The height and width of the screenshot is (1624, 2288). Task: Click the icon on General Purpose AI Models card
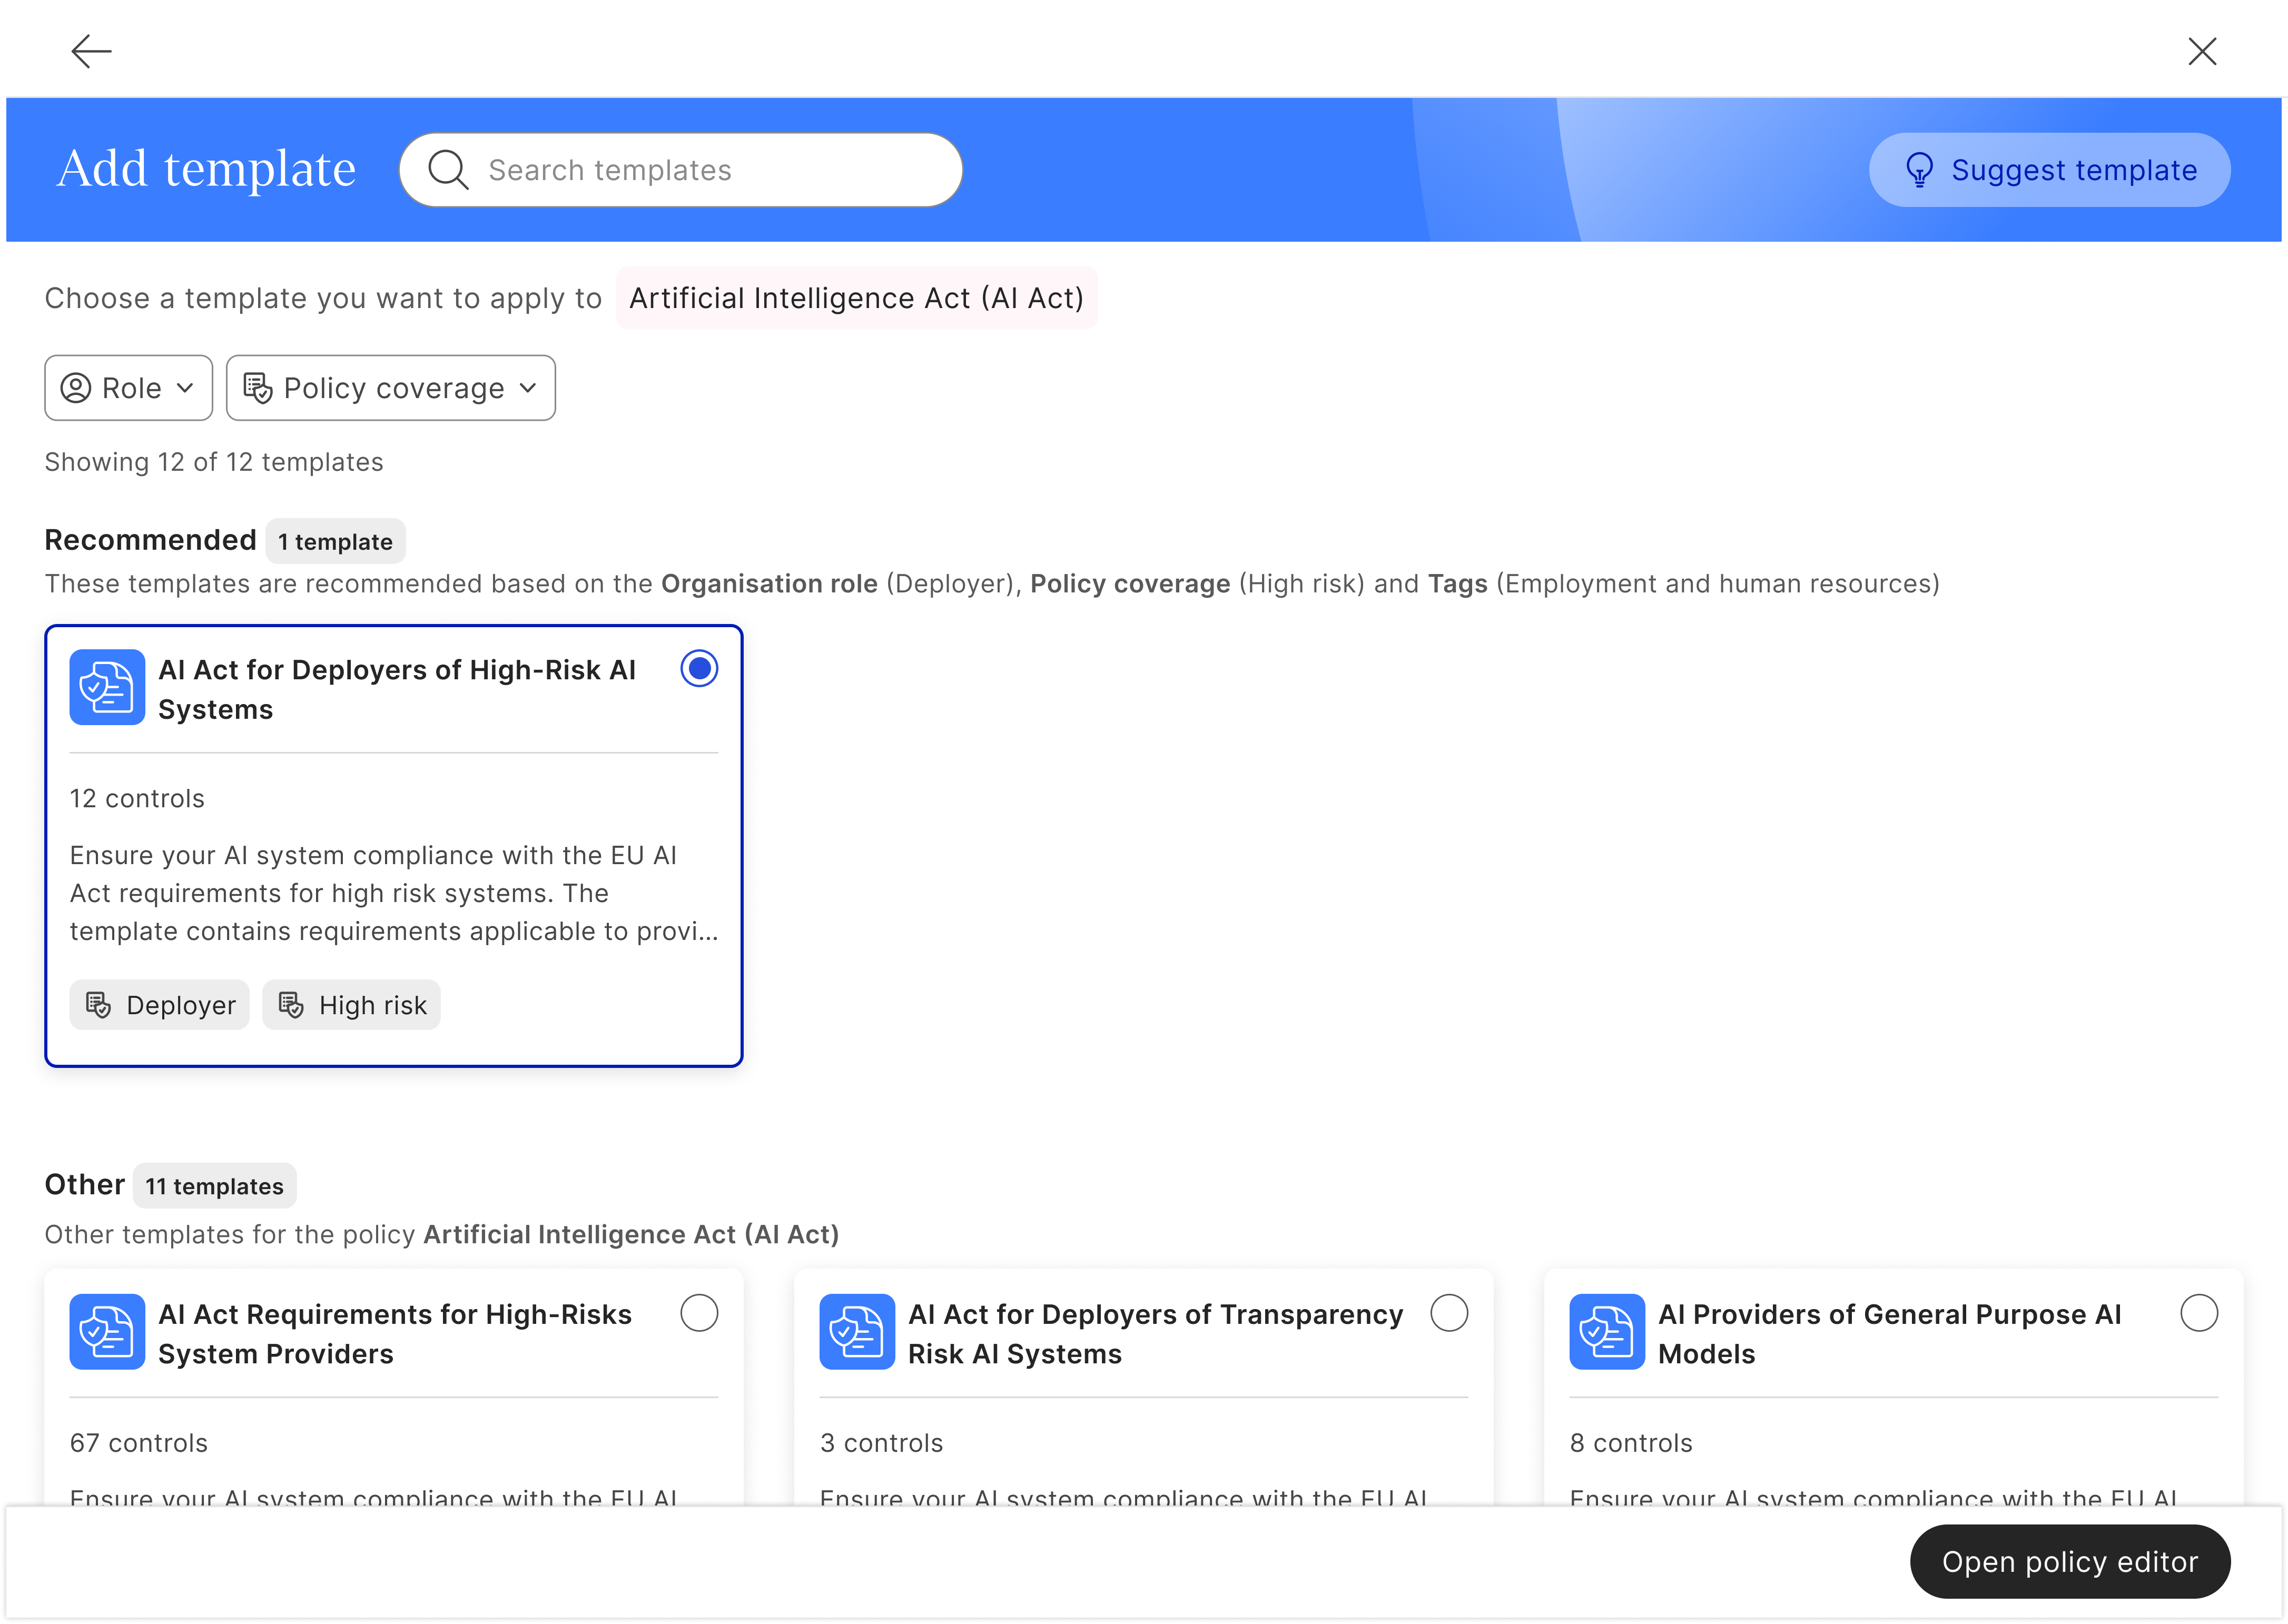click(x=1607, y=1332)
